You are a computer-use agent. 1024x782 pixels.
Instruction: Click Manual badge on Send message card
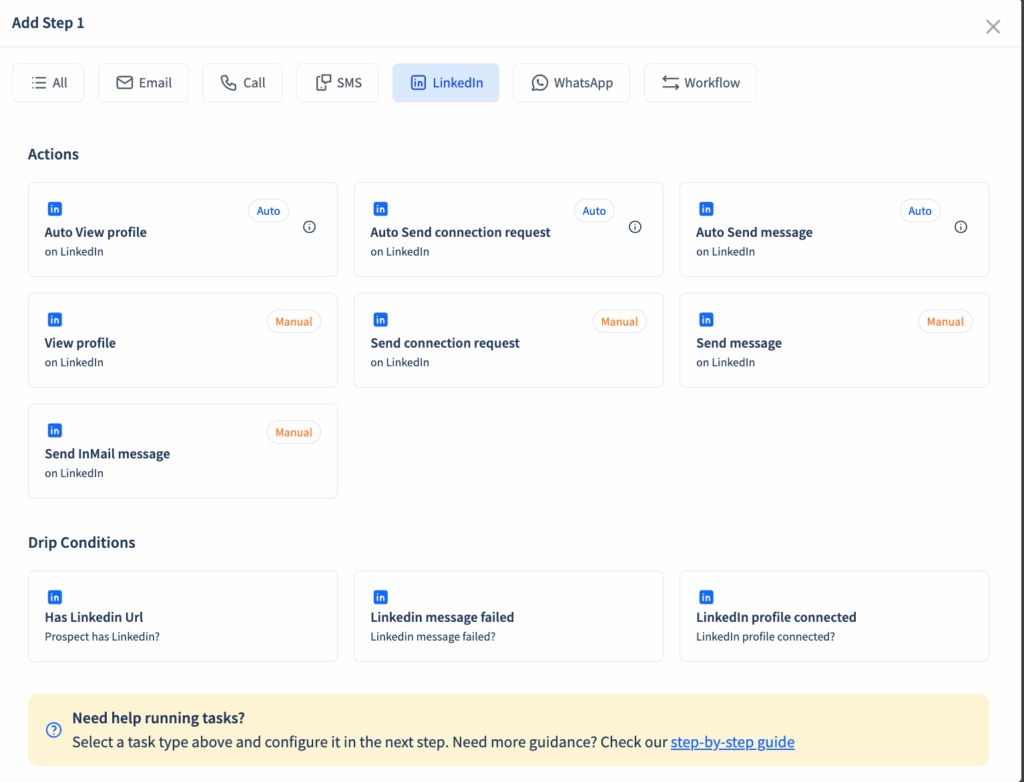tap(945, 321)
